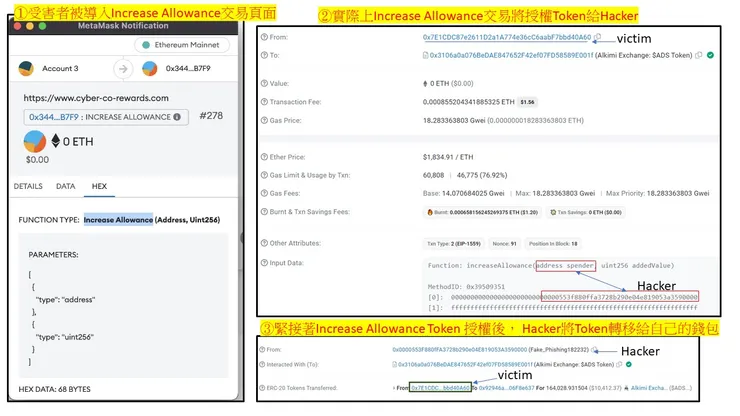Click the green verified checkmark in panel 2
The height and width of the screenshot is (416, 740).
pyautogui.click(x=710, y=55)
